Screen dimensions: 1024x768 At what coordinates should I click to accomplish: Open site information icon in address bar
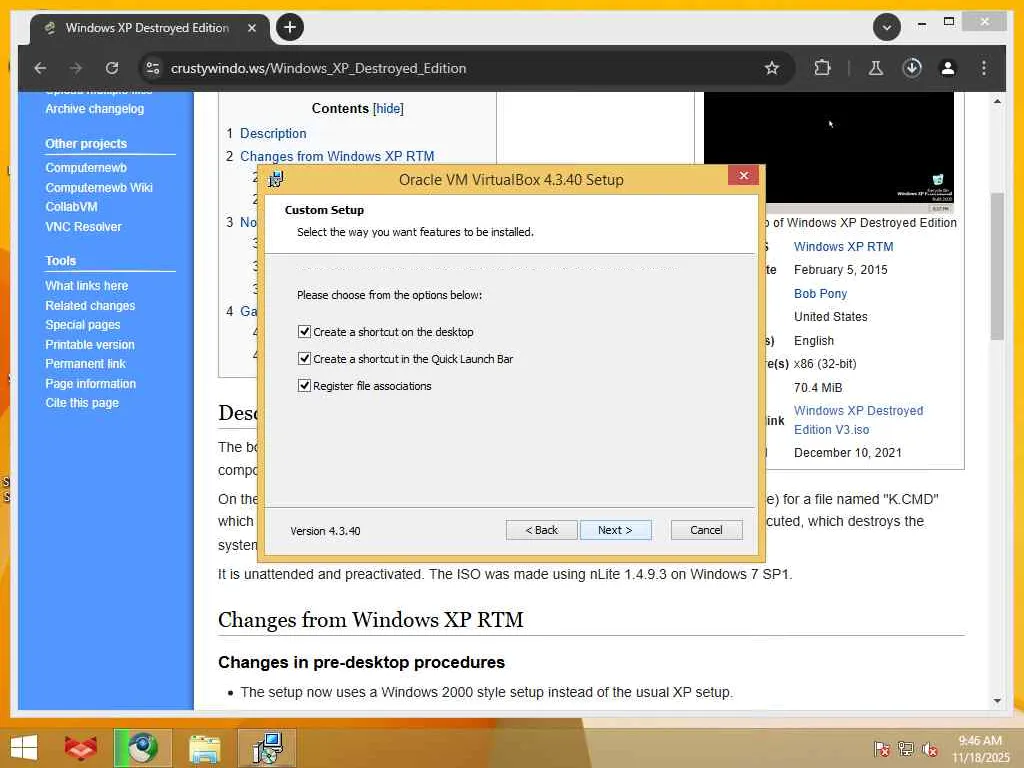click(153, 68)
